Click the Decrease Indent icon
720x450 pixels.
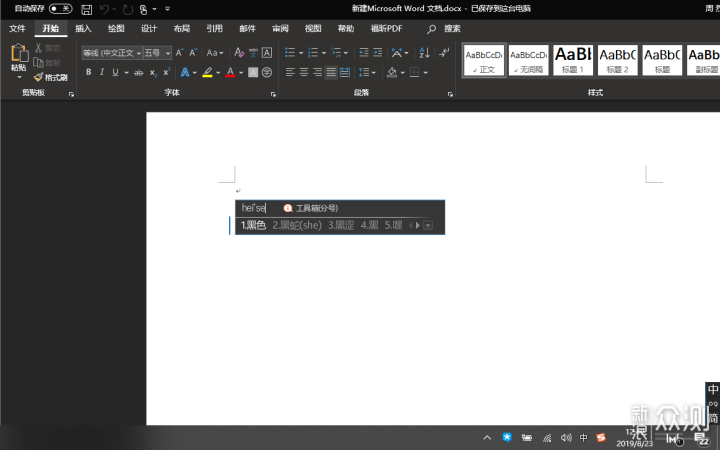(x=364, y=52)
